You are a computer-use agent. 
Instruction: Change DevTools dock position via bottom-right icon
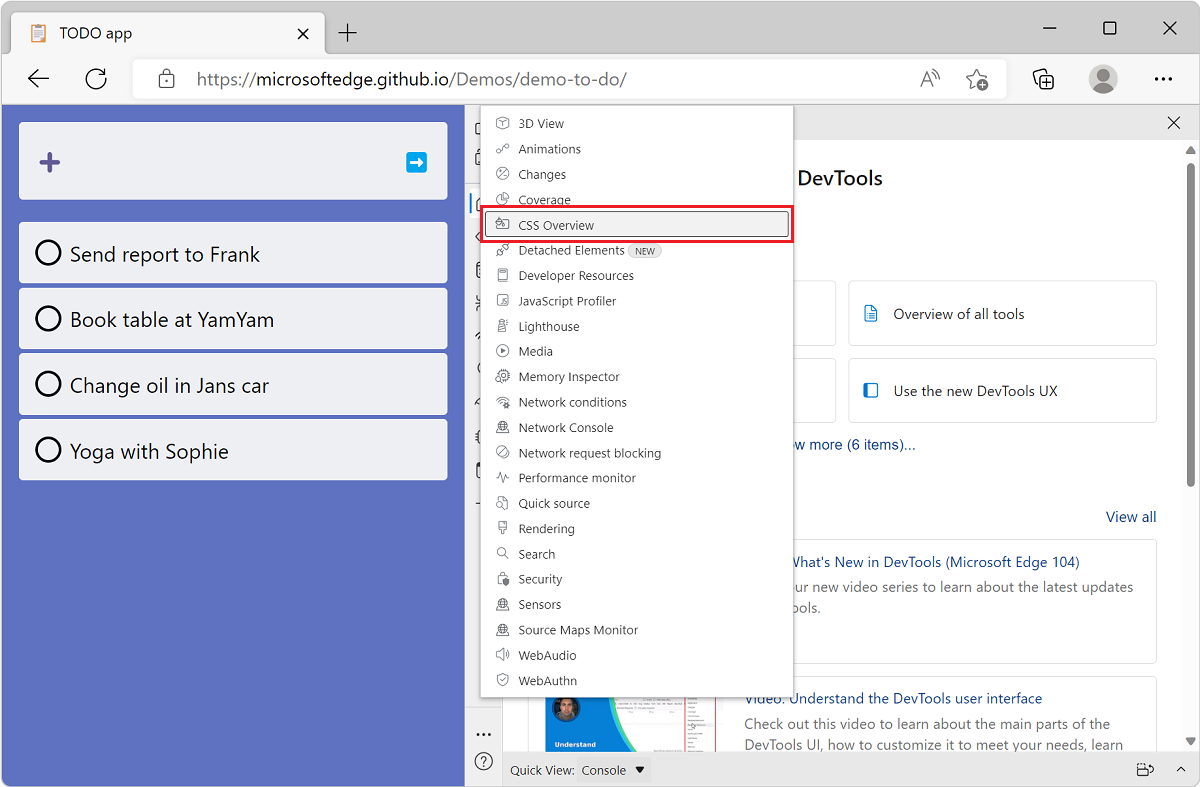click(x=1144, y=769)
